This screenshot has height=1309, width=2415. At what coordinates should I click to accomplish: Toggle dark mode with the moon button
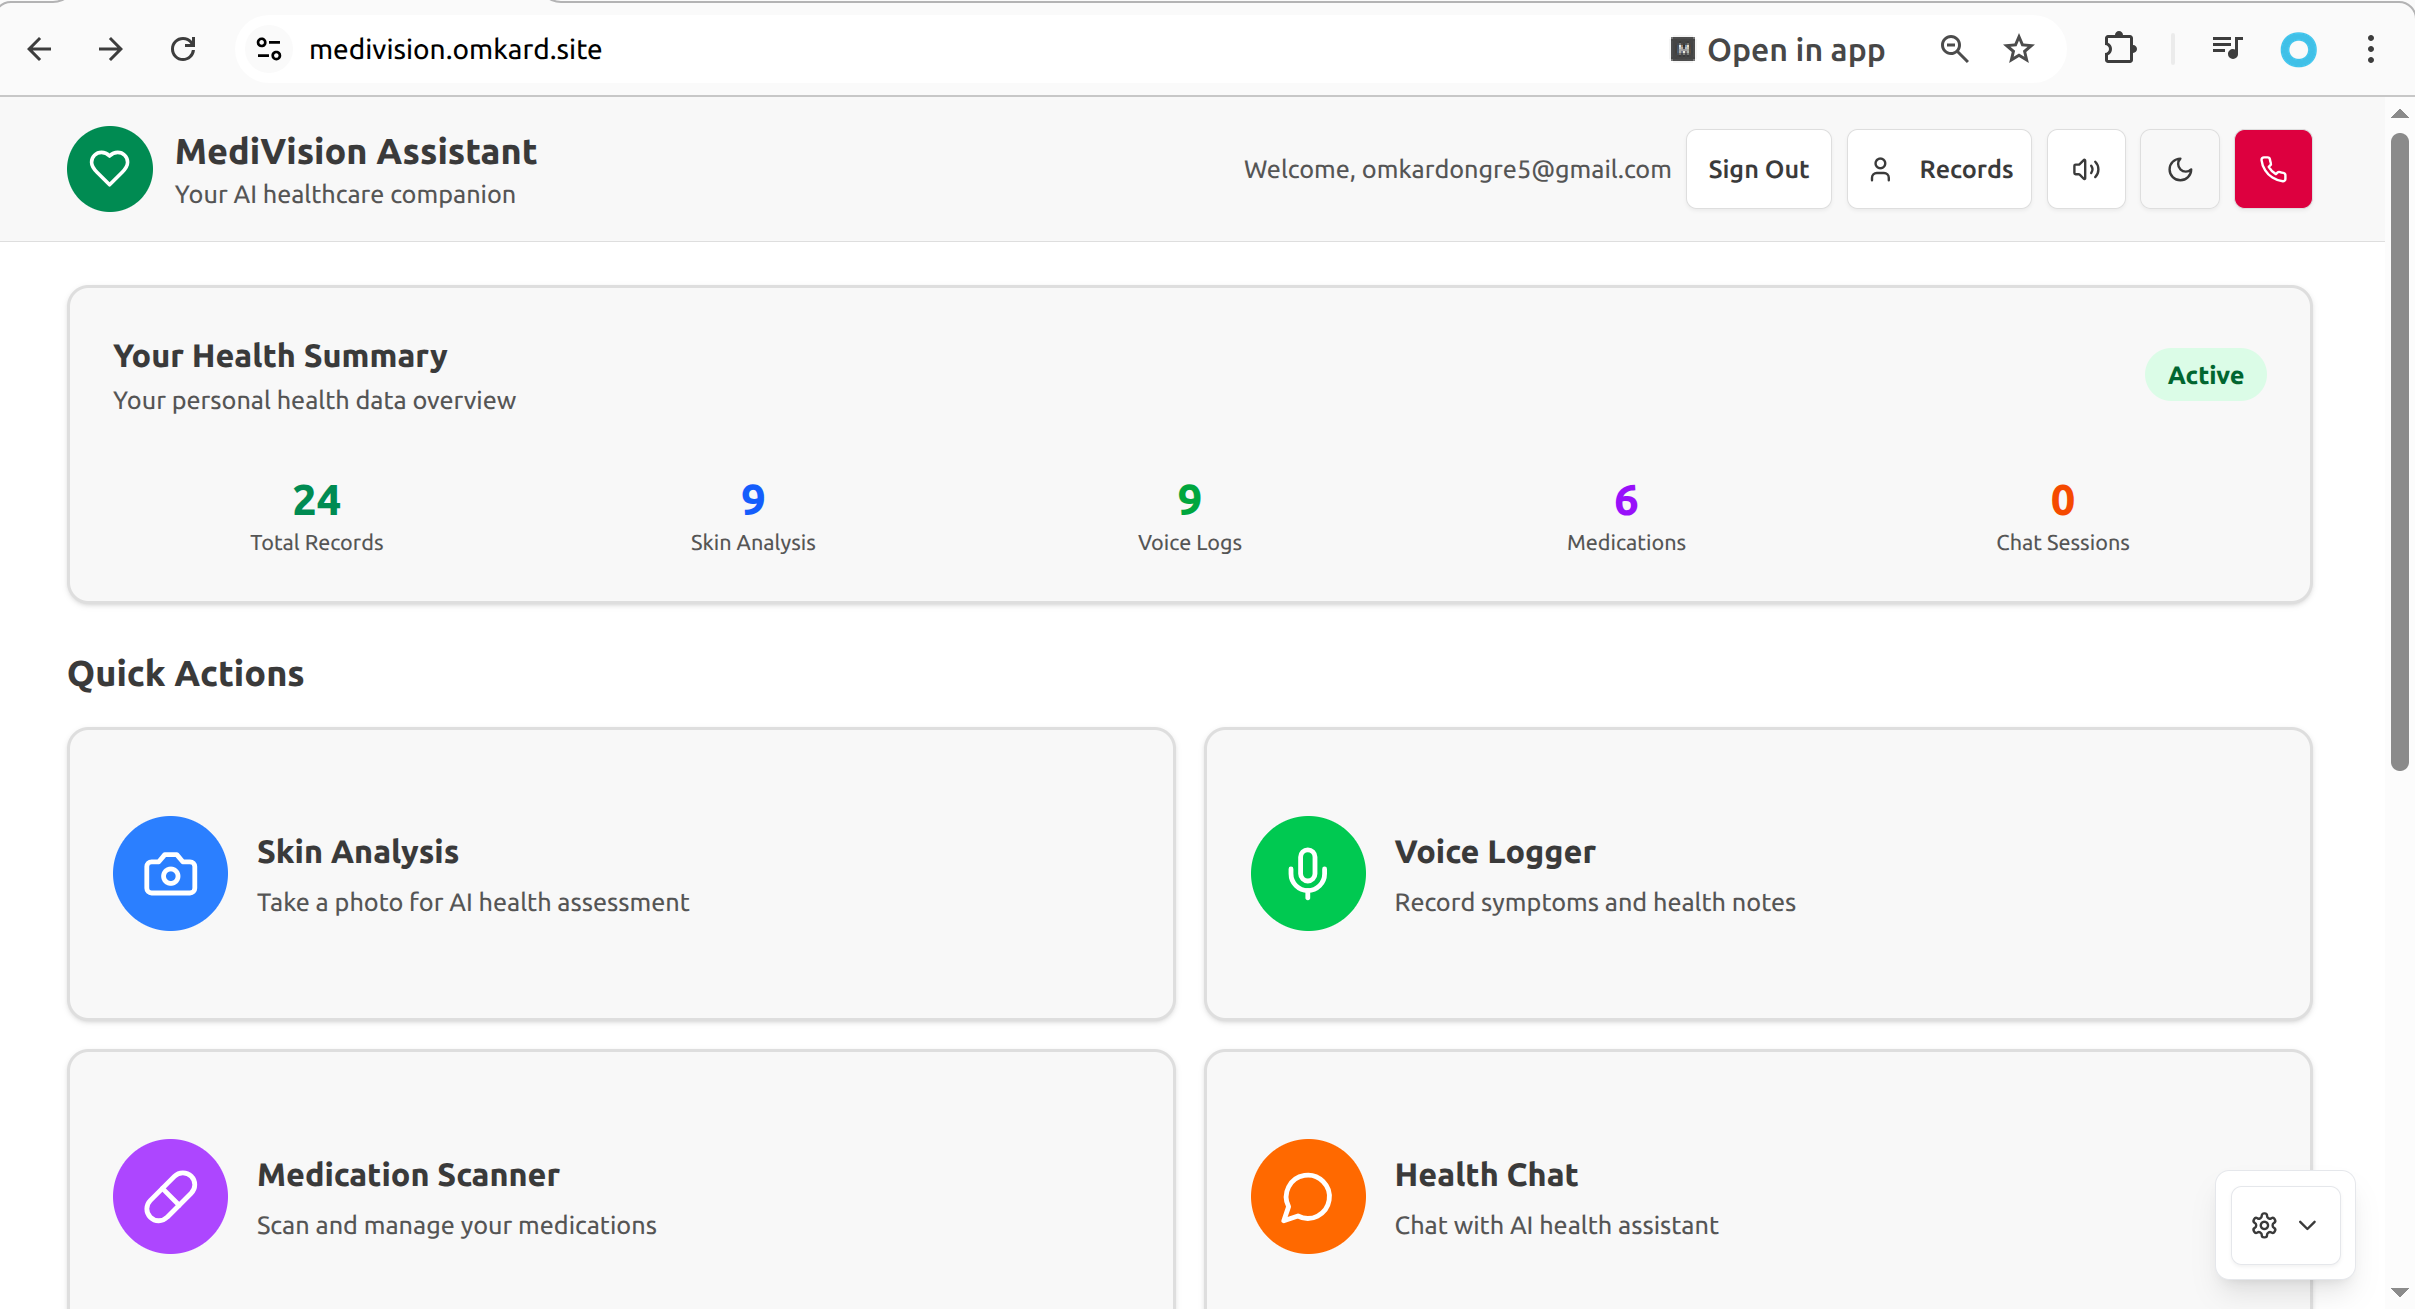click(x=2180, y=169)
